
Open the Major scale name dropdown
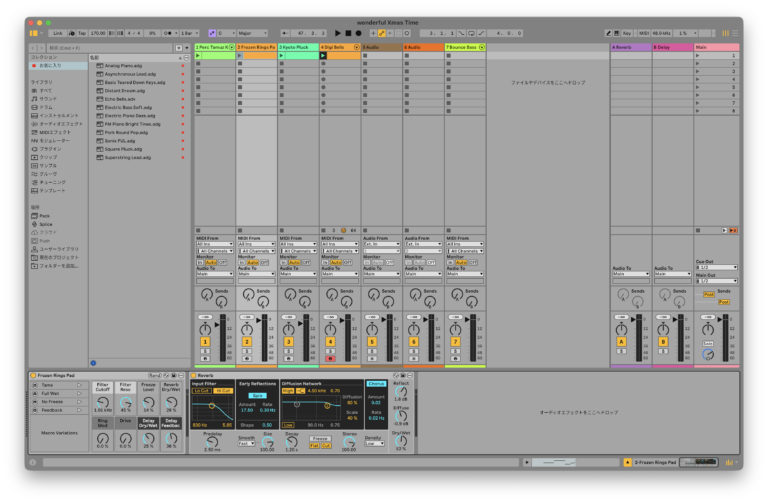click(x=253, y=33)
